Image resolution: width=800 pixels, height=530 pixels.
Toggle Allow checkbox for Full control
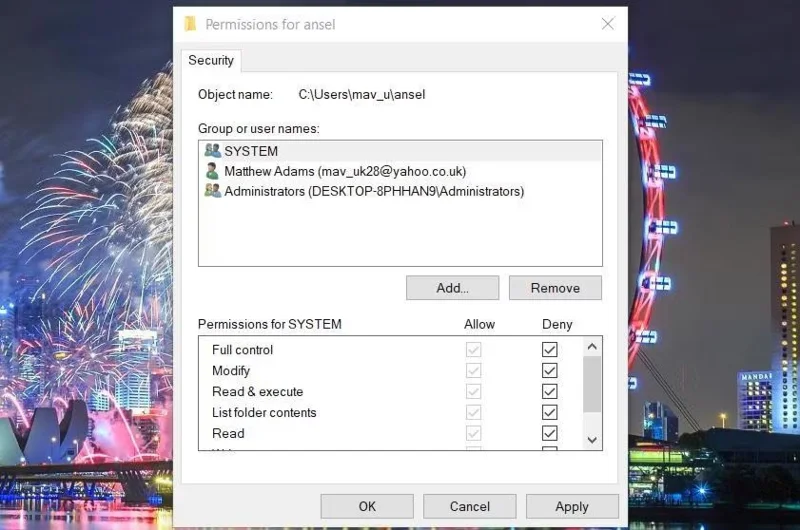point(473,349)
